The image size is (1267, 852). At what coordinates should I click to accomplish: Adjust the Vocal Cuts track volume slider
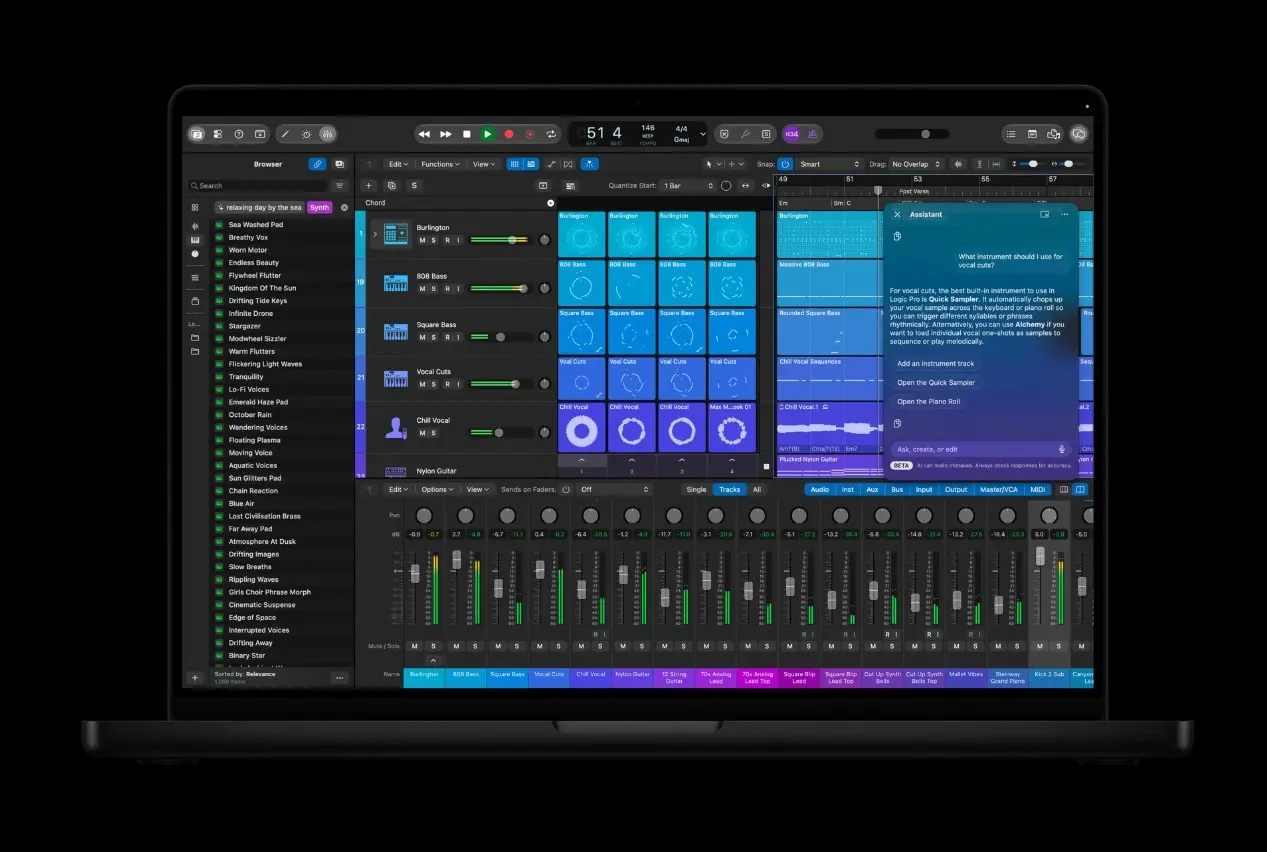click(500, 384)
